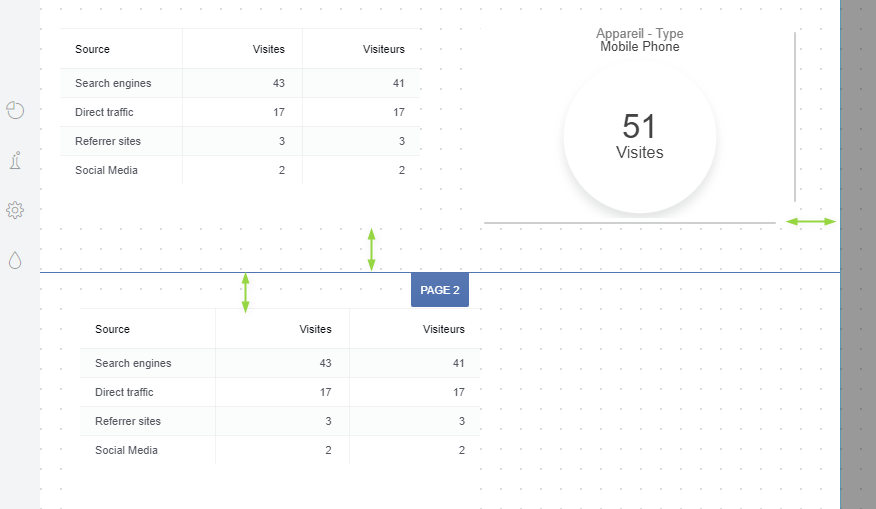876x509 pixels.
Task: Click Visiteurs header in top table
Action: 384,49
